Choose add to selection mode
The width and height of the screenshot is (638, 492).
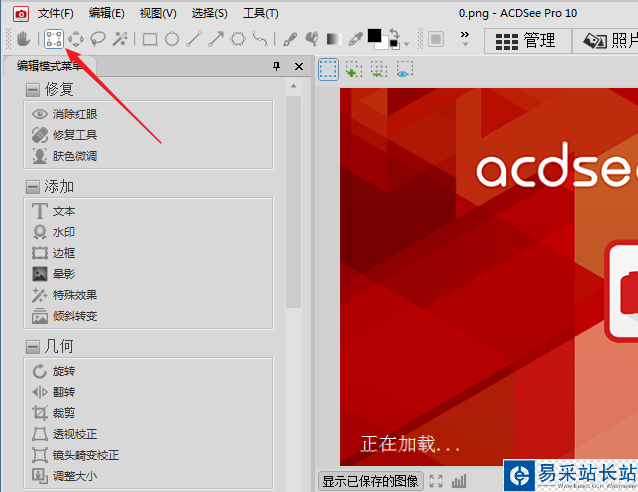(354, 69)
